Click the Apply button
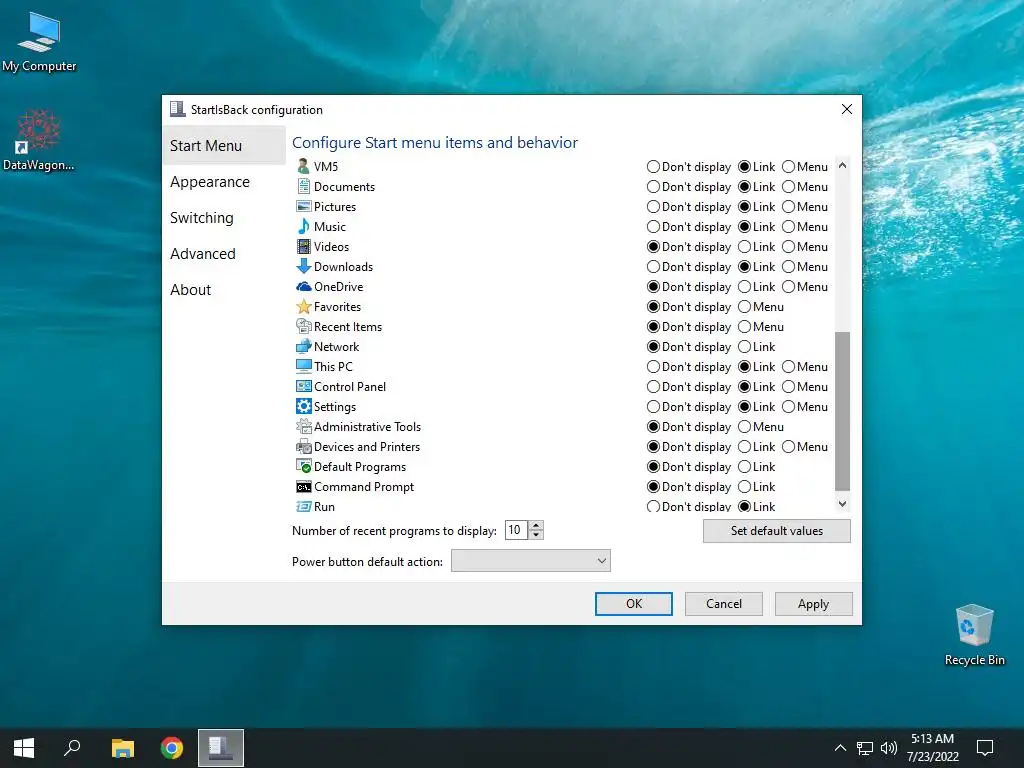Image resolution: width=1024 pixels, height=768 pixels. tap(813, 604)
